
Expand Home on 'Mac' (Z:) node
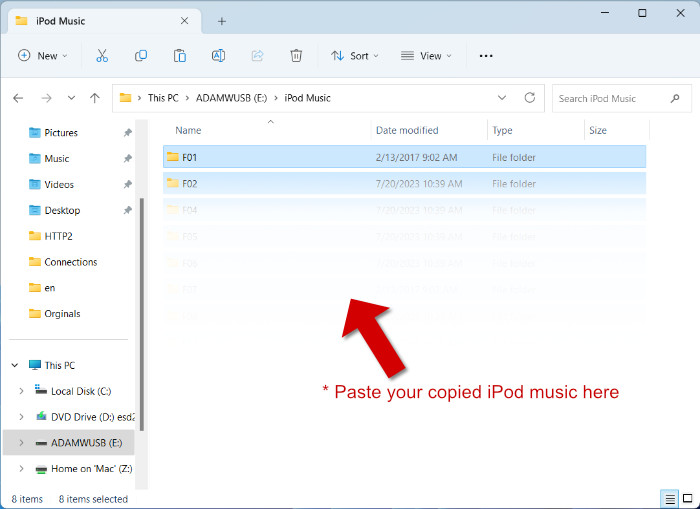click(x=21, y=469)
